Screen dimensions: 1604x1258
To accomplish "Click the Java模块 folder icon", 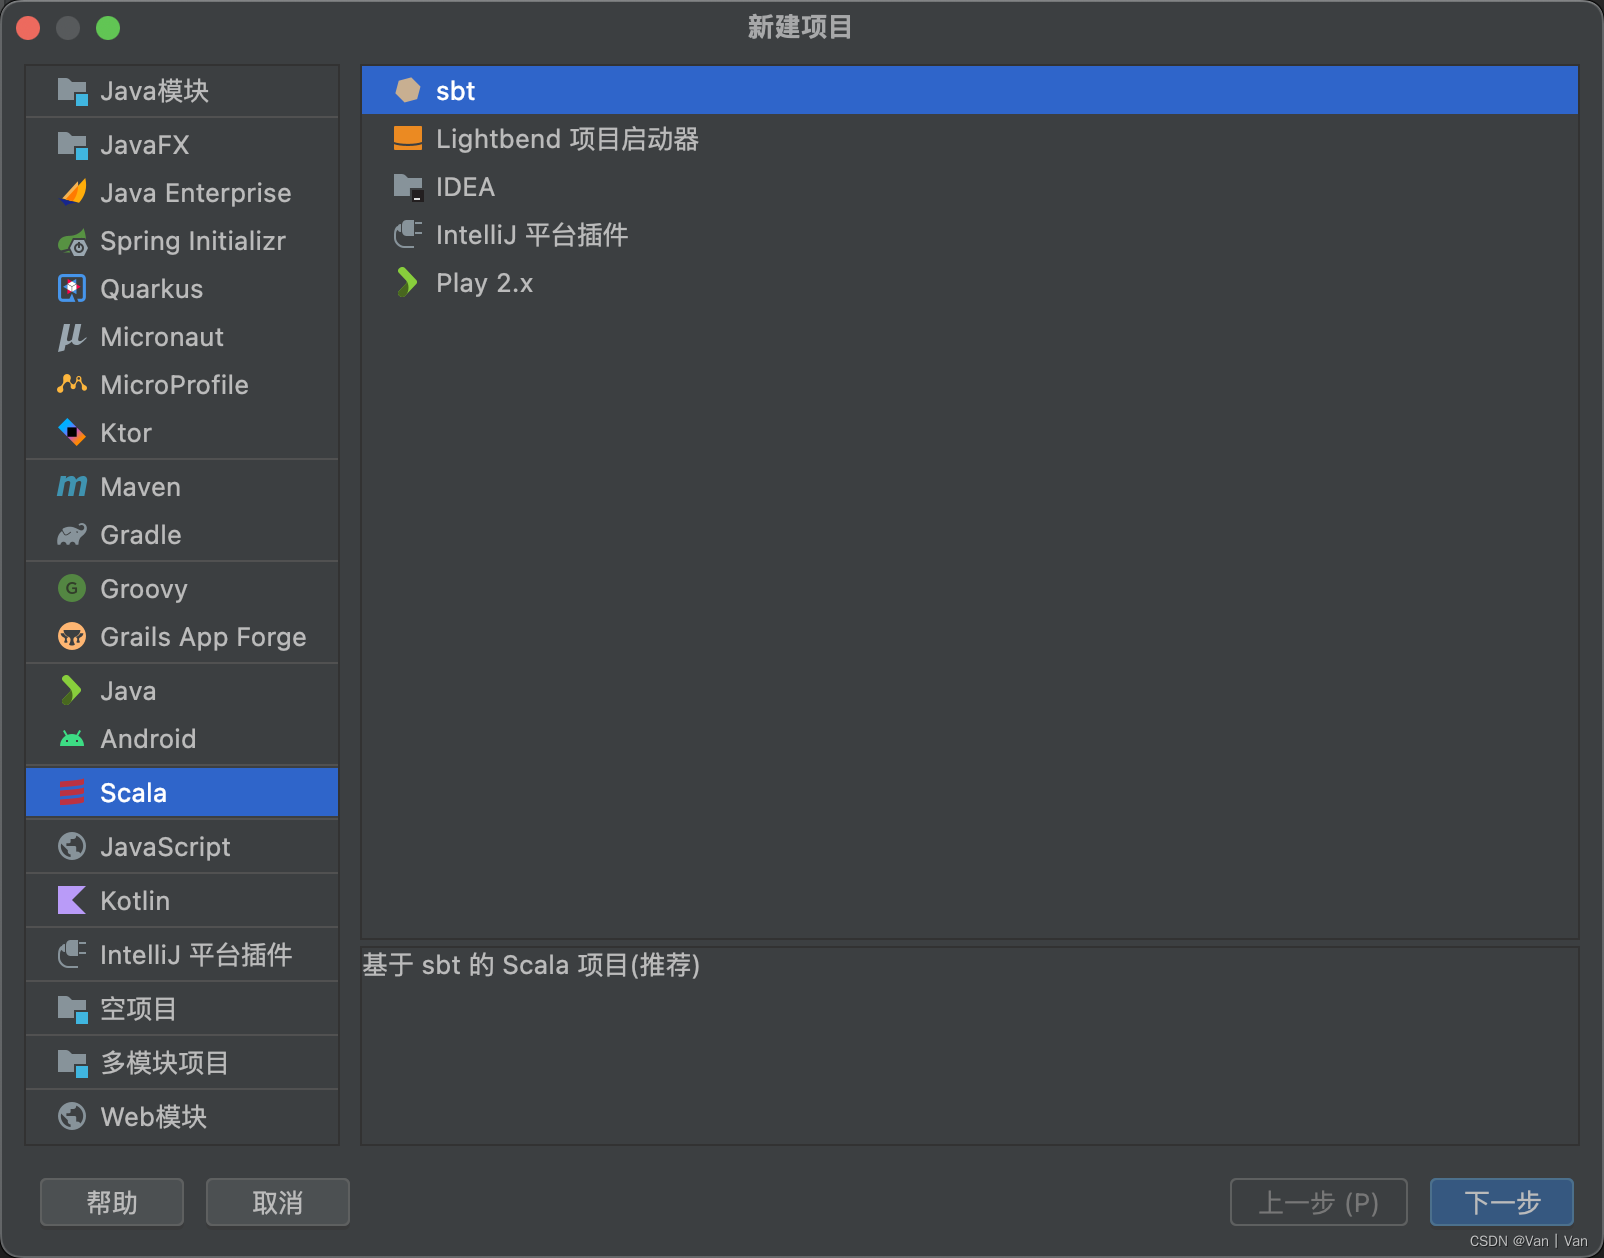I will [x=73, y=91].
